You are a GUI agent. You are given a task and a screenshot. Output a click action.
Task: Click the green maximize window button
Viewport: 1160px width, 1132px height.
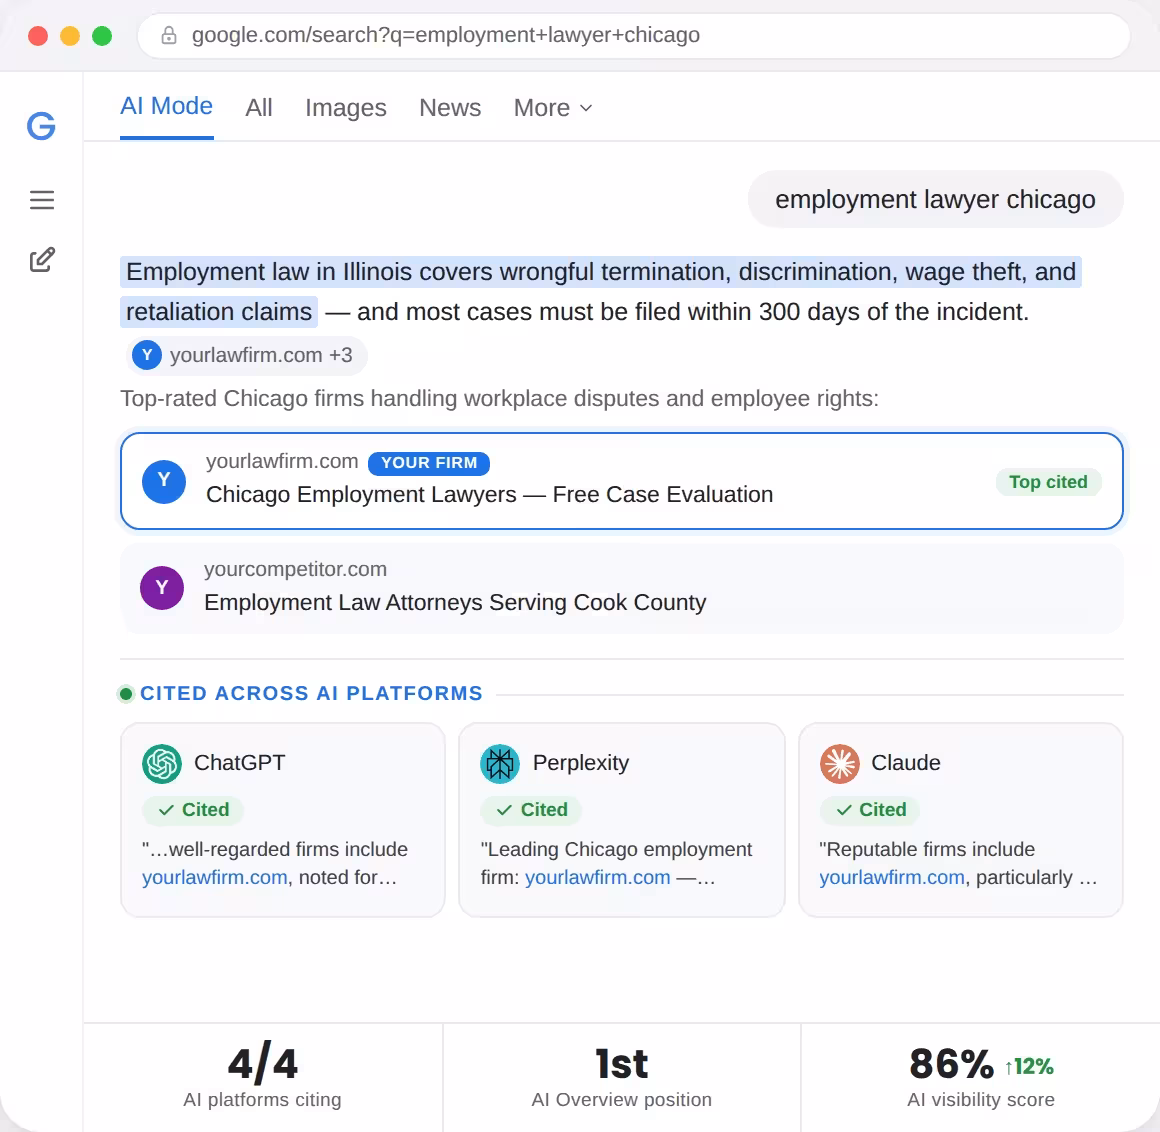(102, 36)
